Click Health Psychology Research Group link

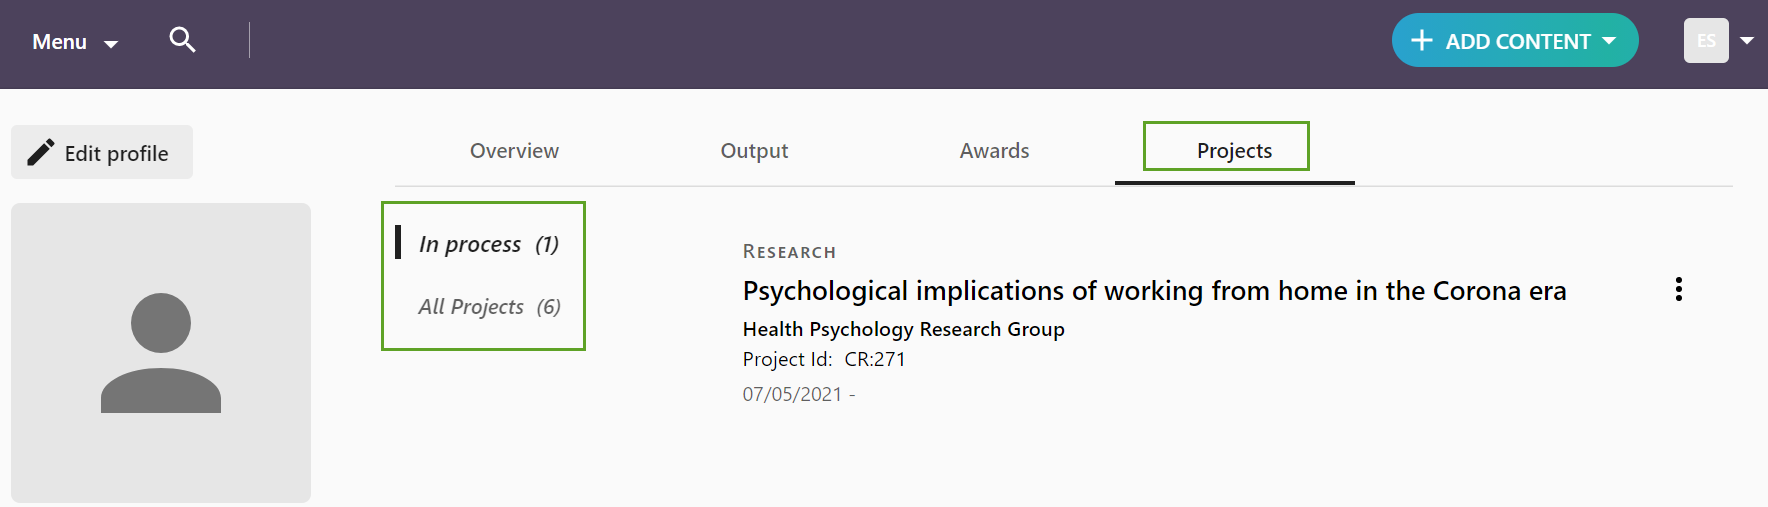[903, 329]
